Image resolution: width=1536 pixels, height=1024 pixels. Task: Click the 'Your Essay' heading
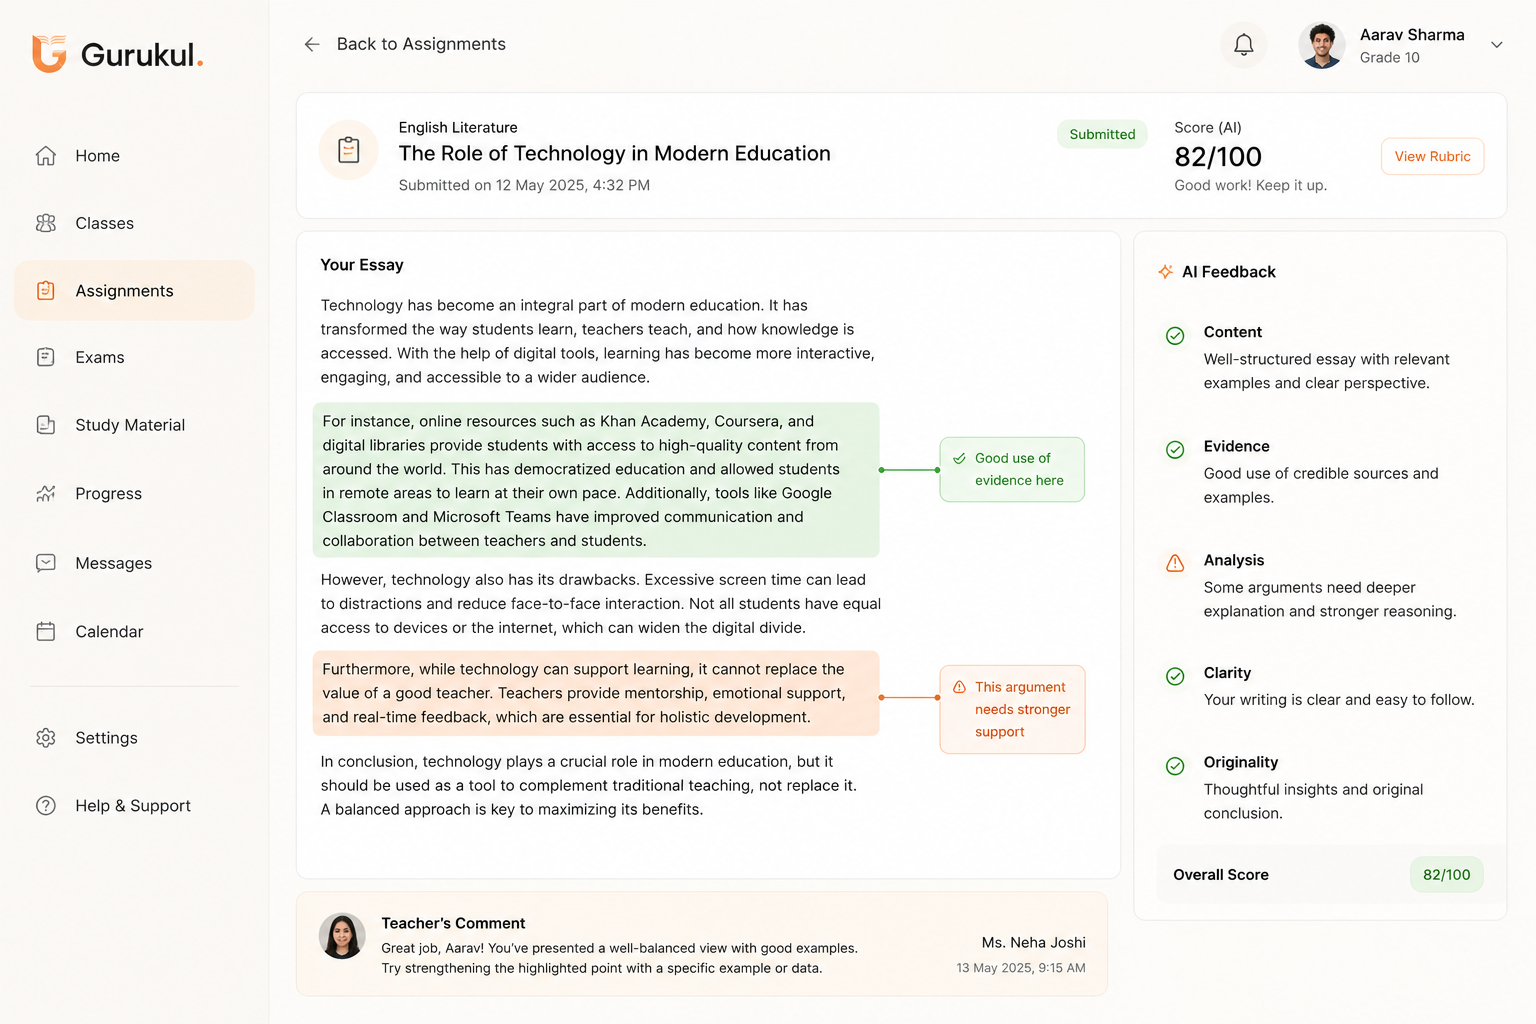pyautogui.click(x=362, y=265)
